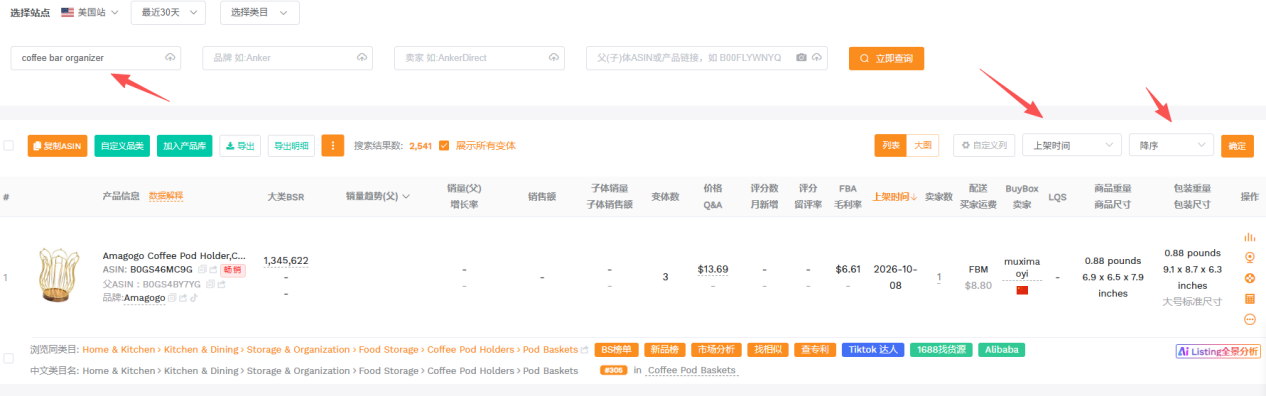Screen dimensions: 1266x396
Task: Open the 最近30天 date range dropdown
Action: (x=168, y=12)
